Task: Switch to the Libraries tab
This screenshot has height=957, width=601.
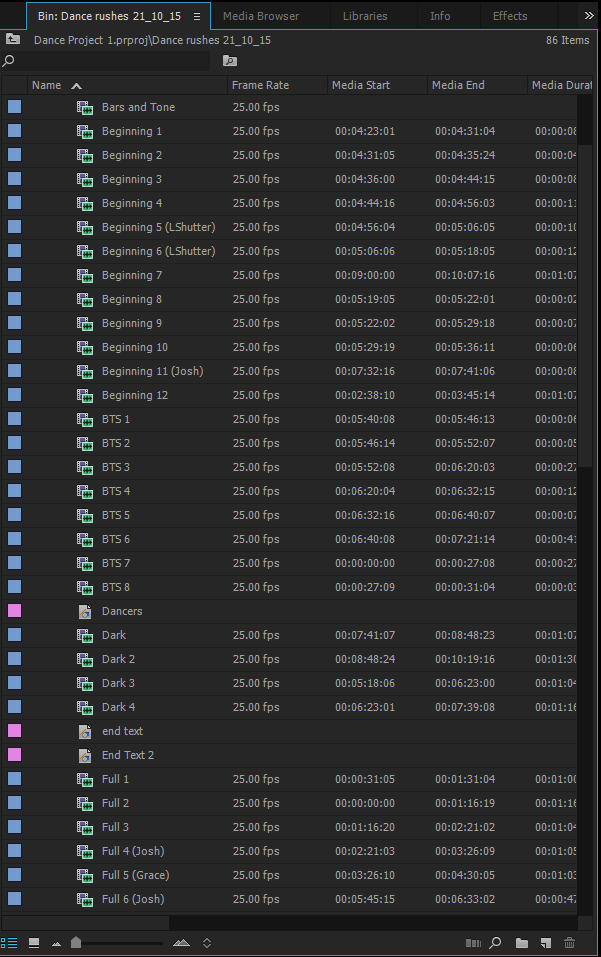Action: [365, 16]
